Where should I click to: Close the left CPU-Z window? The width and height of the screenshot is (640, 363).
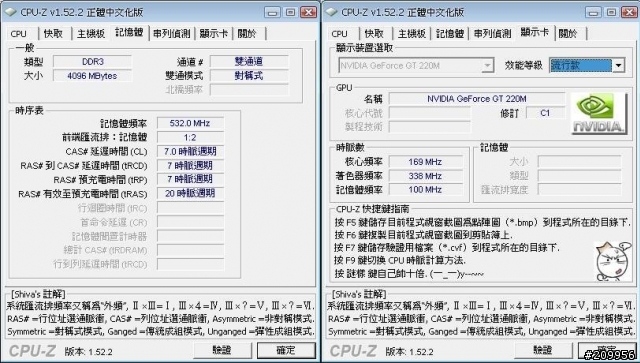coord(309,12)
